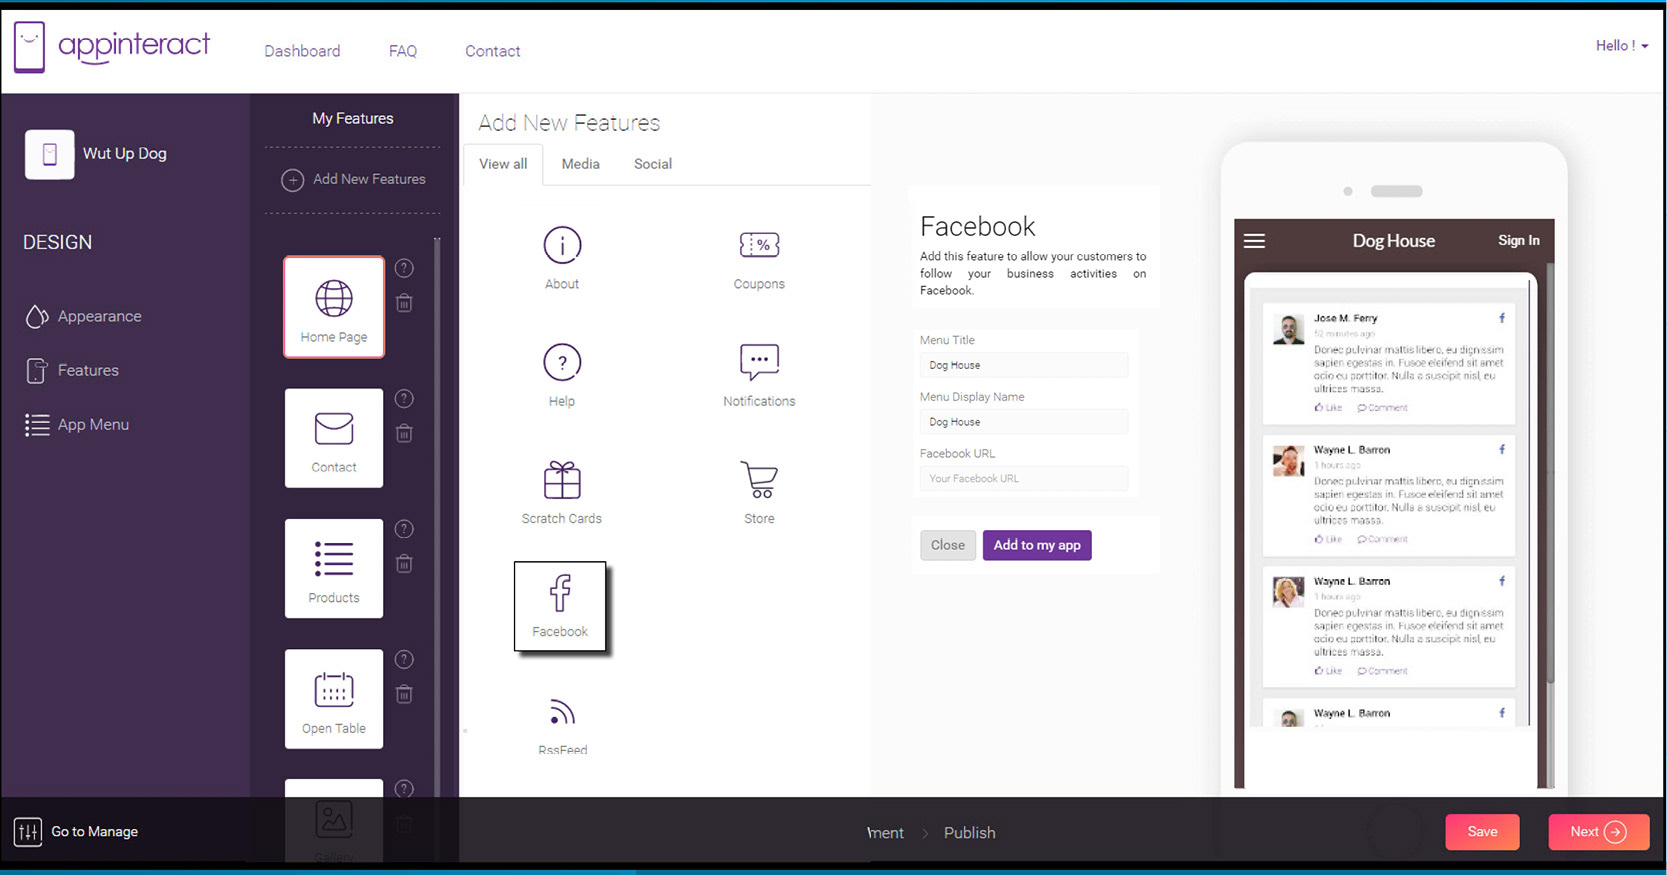Click Like on Jose M. Ferry post

point(1329,408)
